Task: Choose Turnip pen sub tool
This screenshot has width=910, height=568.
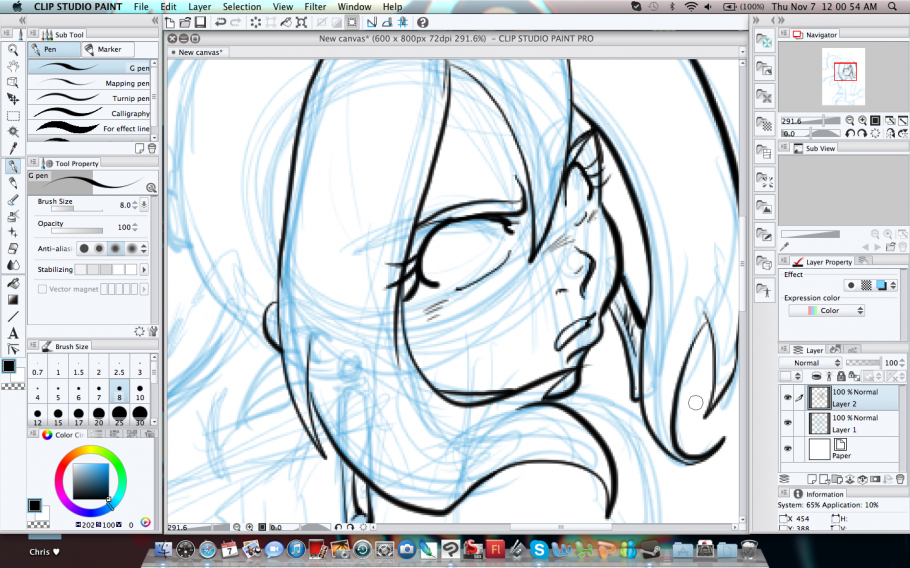Action: tap(89, 98)
